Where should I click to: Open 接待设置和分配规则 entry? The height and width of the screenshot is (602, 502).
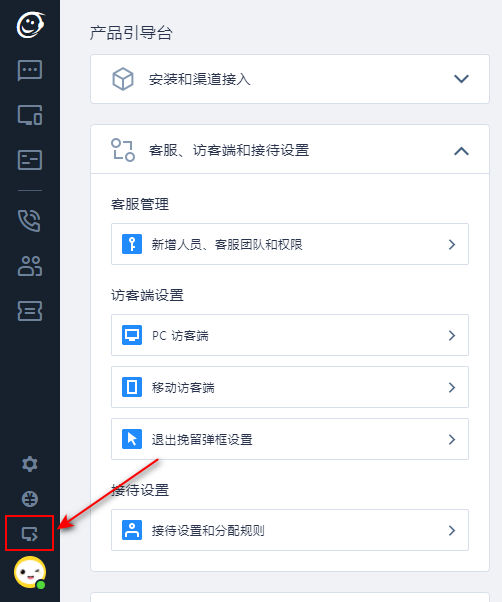click(290, 530)
